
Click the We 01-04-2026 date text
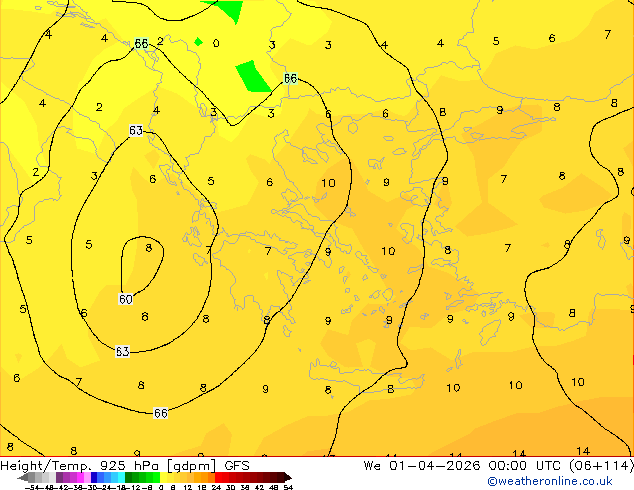click(x=422, y=466)
